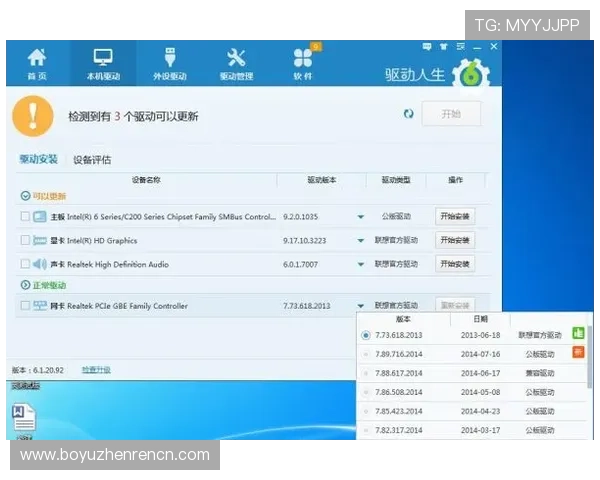Close version dropdown for 7.73.618.2013 driver row
This screenshot has height=480, width=600.
click(x=360, y=306)
